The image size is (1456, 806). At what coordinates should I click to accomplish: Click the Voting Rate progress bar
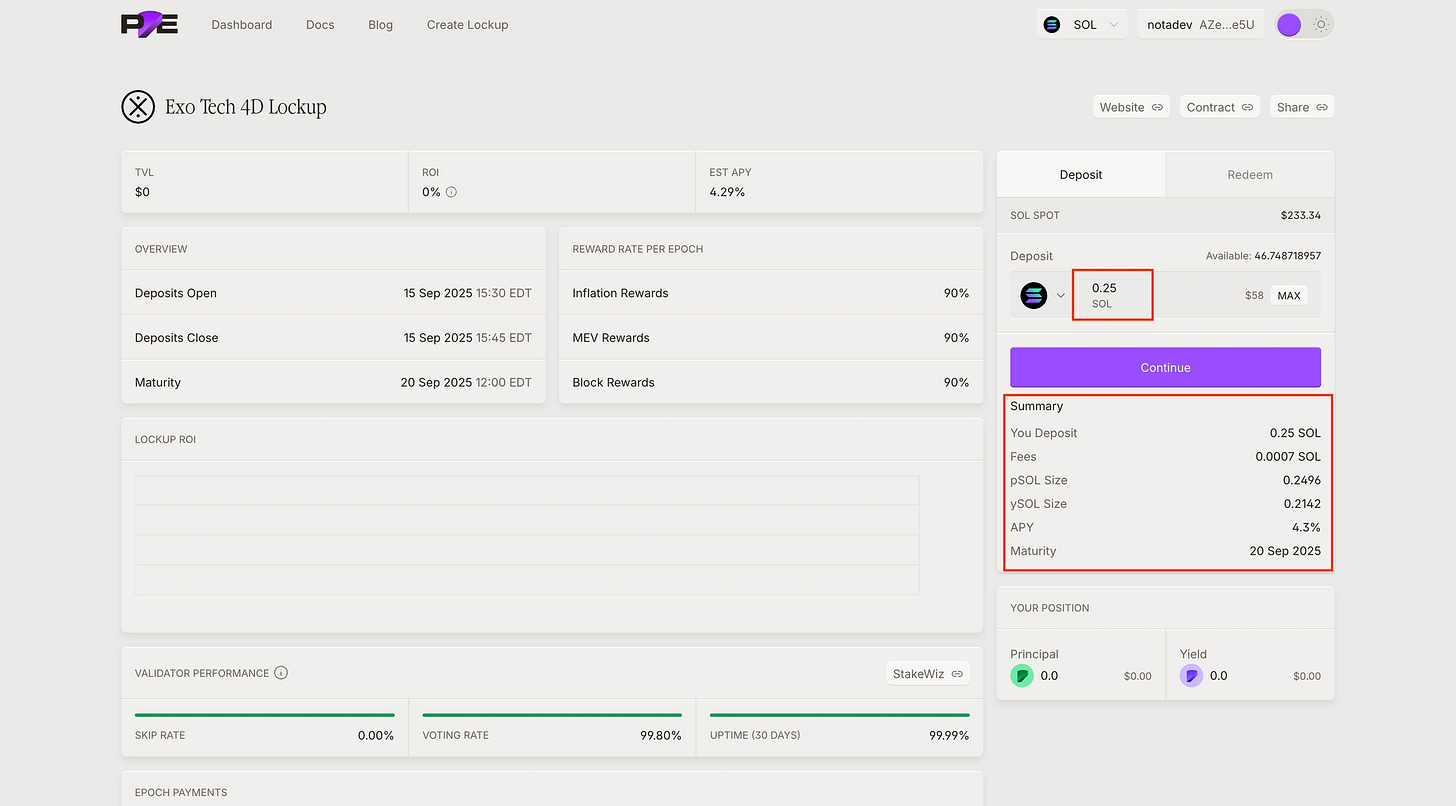coord(552,715)
